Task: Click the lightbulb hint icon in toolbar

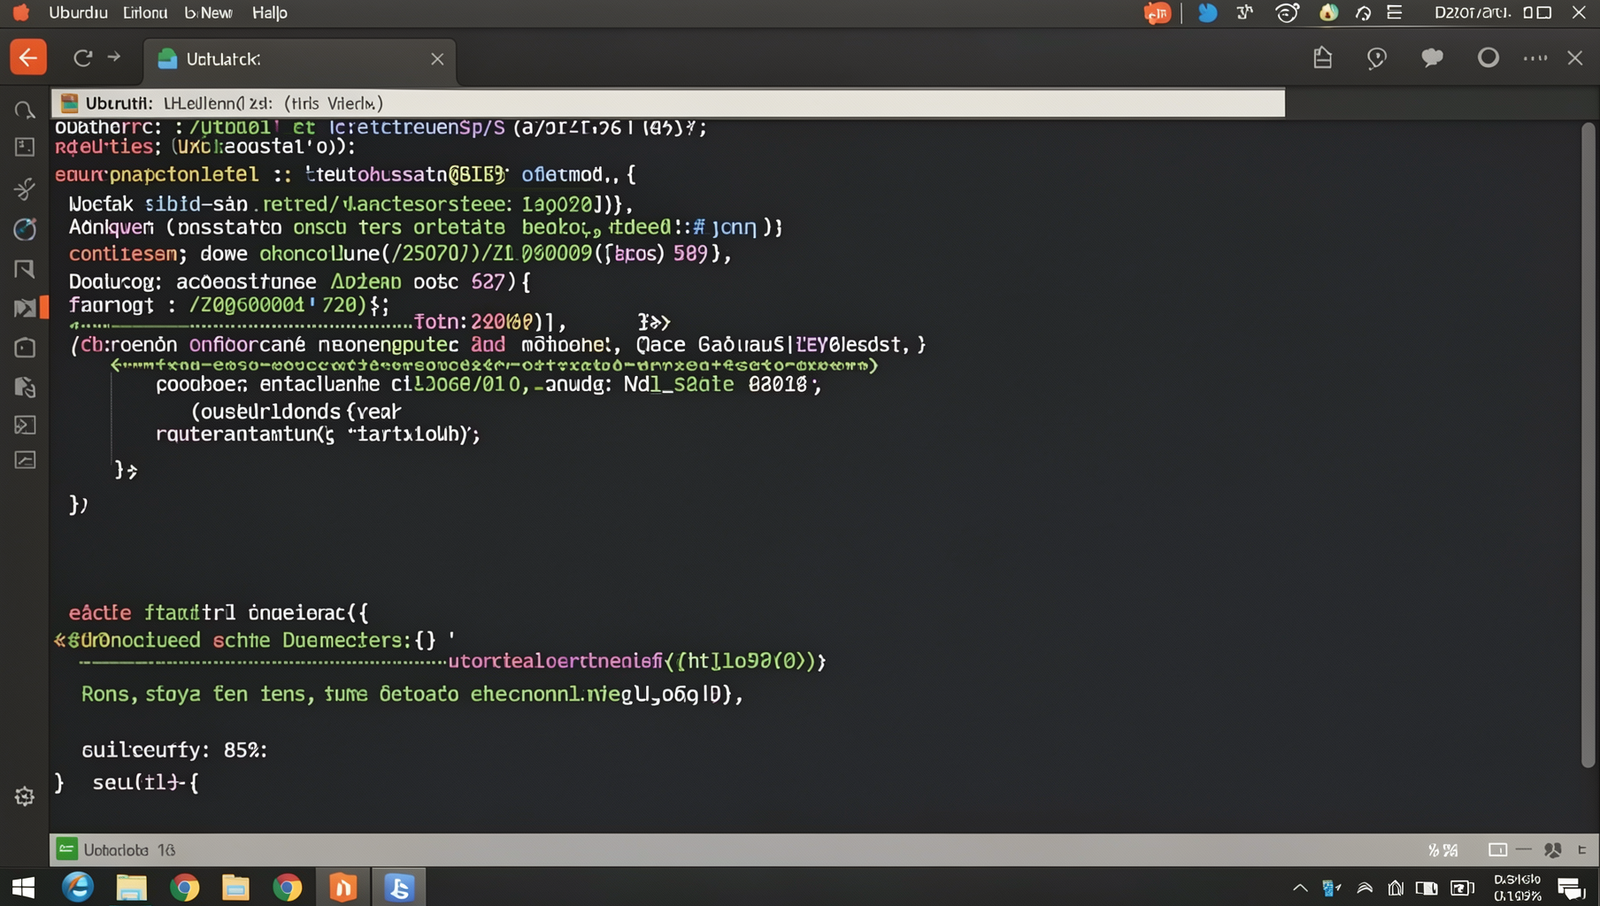Action: click(x=1377, y=58)
